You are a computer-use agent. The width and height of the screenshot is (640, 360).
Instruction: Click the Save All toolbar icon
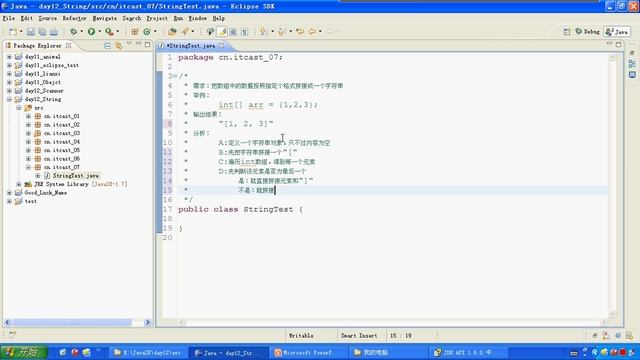[x=42, y=31]
